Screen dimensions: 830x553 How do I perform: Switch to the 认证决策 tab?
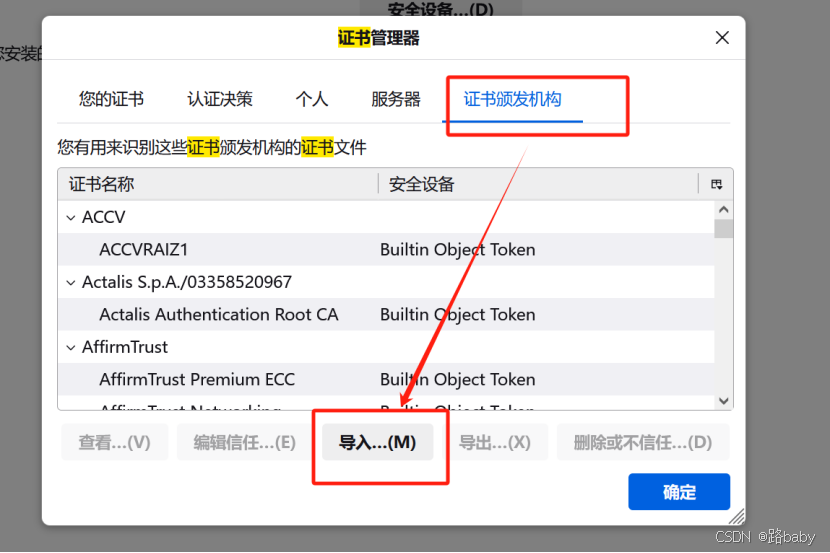click(220, 99)
